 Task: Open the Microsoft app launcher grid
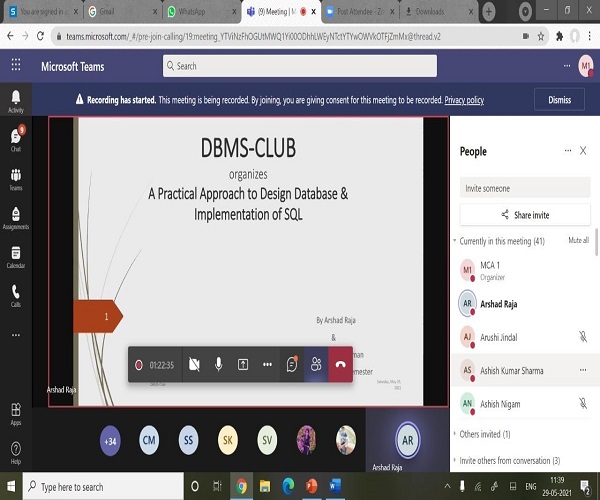(16, 65)
